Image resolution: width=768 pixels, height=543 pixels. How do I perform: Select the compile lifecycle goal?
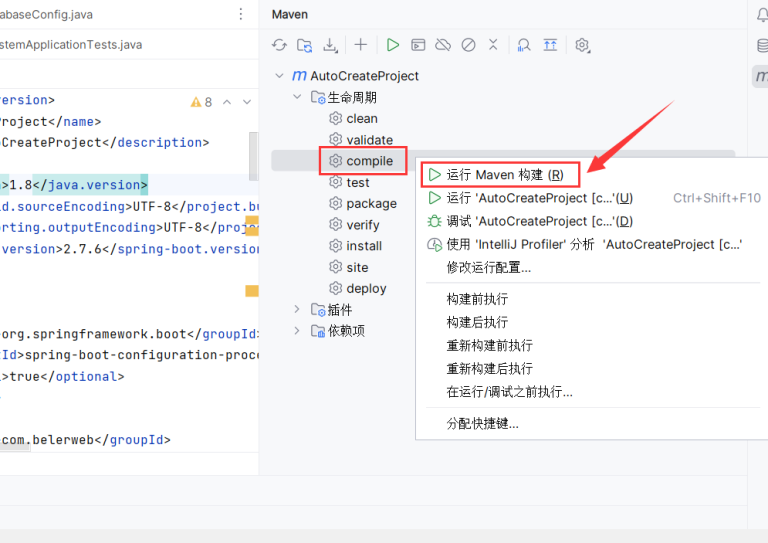[x=369, y=161]
